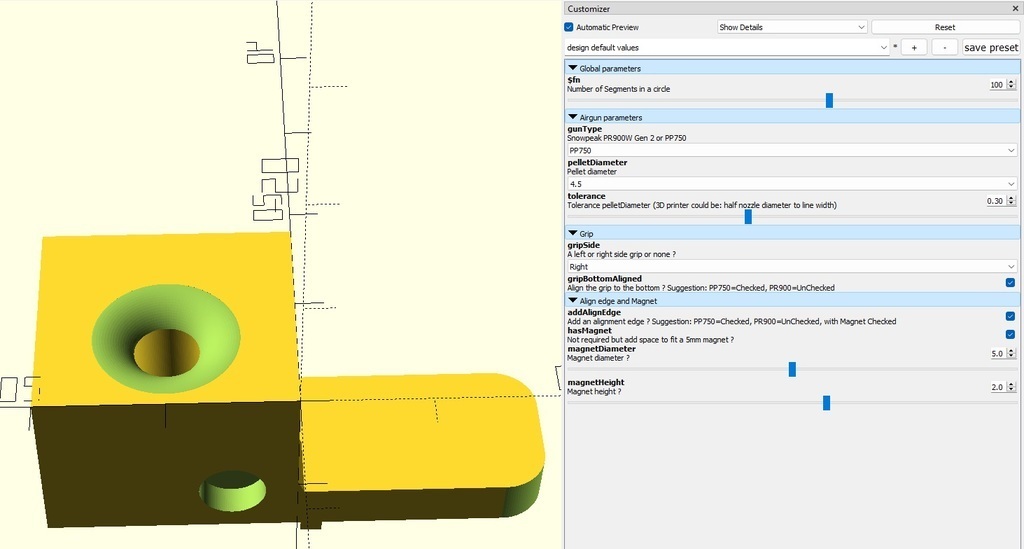Toggle the gripBottomAligned checkbox
This screenshot has width=1024, height=549.
point(1010,283)
